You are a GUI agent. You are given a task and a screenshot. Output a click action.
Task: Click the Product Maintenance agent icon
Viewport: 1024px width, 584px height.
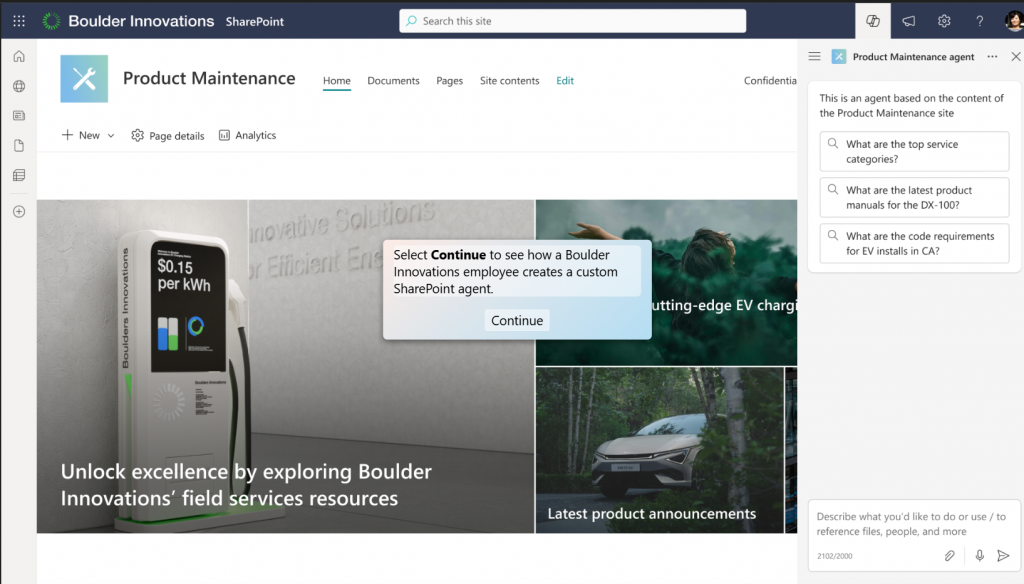pos(839,57)
